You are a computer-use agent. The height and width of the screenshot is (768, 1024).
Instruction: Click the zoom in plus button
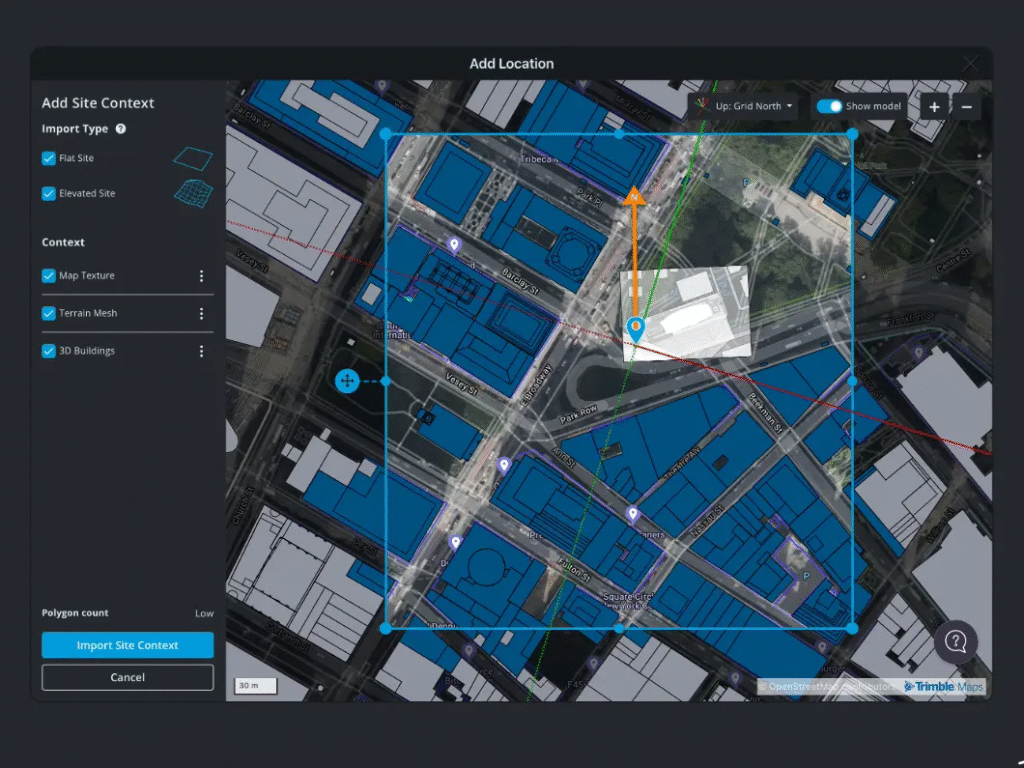click(934, 107)
